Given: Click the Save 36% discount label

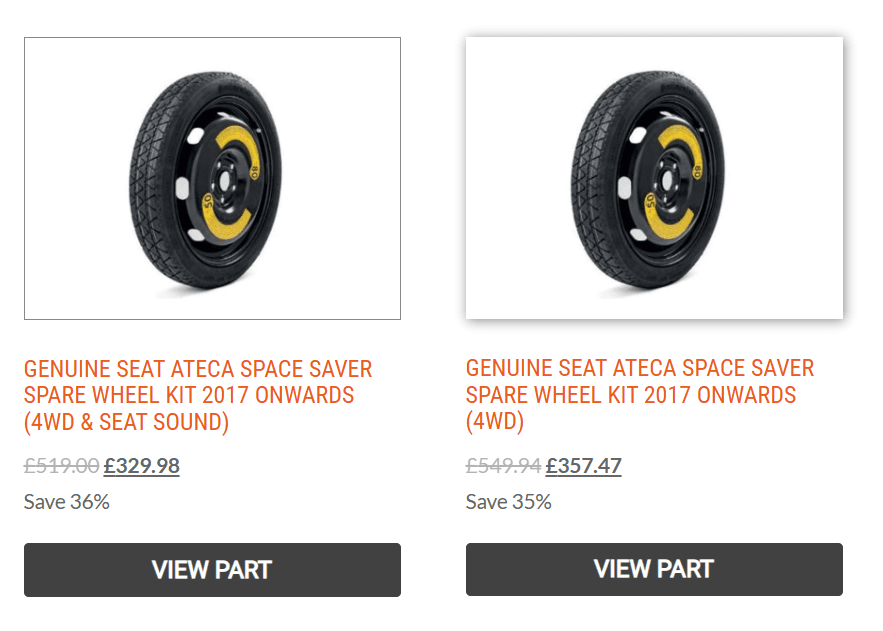Looking at the screenshot, I should [67, 502].
